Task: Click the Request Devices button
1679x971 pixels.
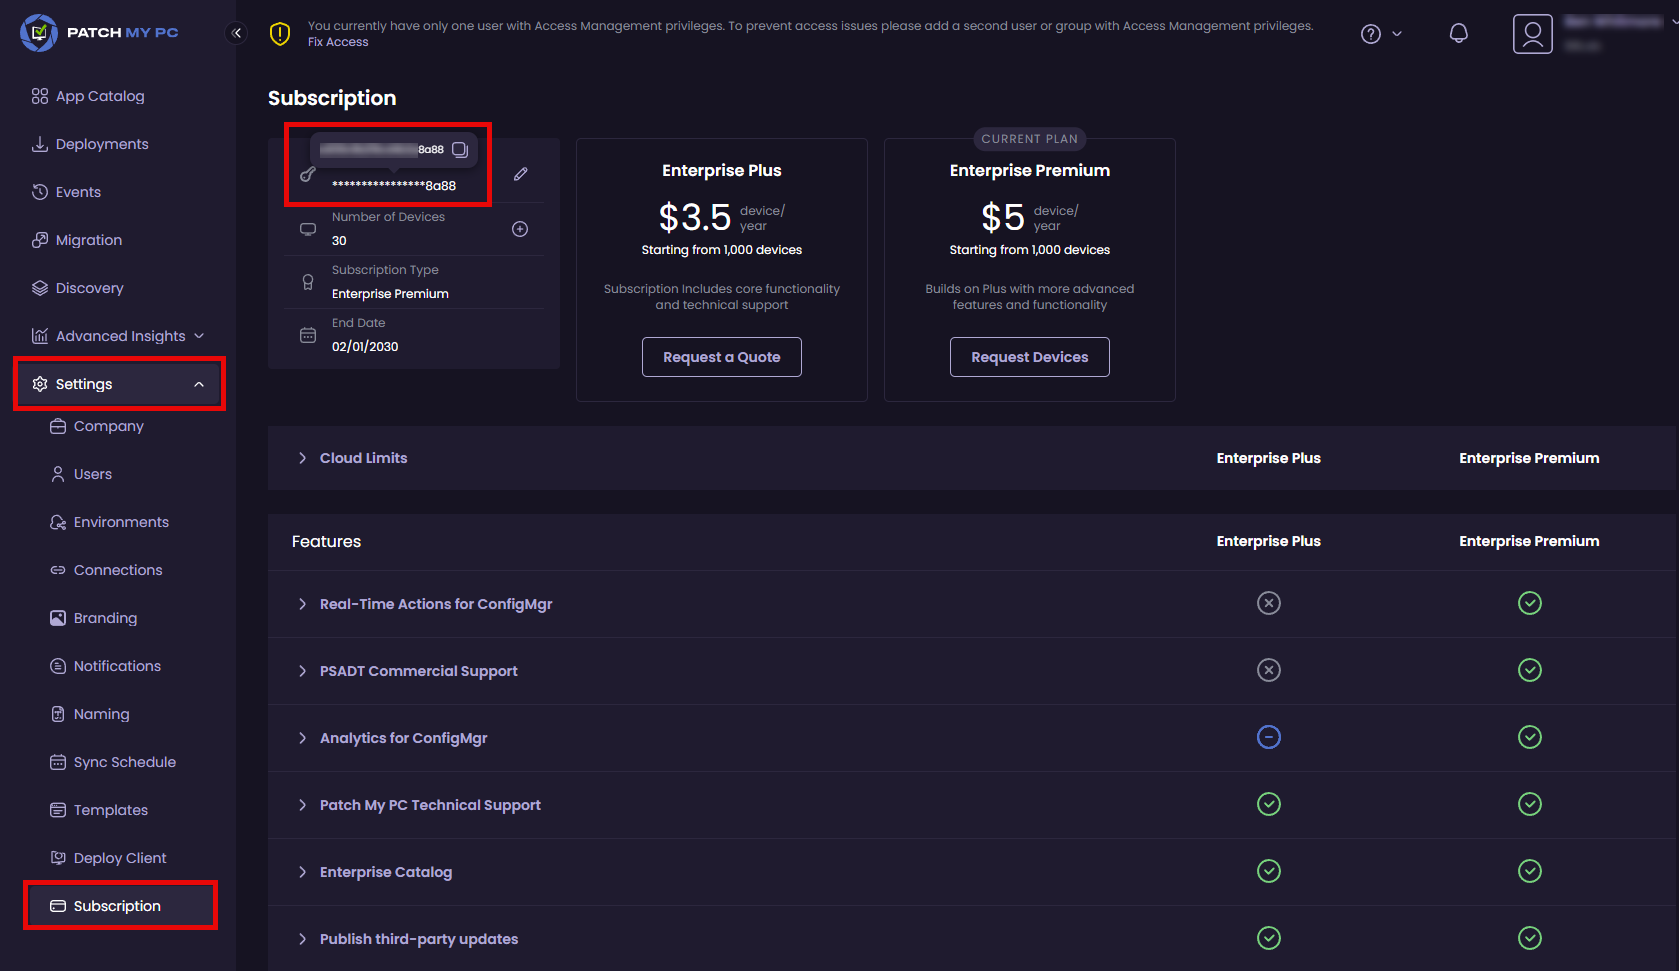Action: pos(1029,357)
